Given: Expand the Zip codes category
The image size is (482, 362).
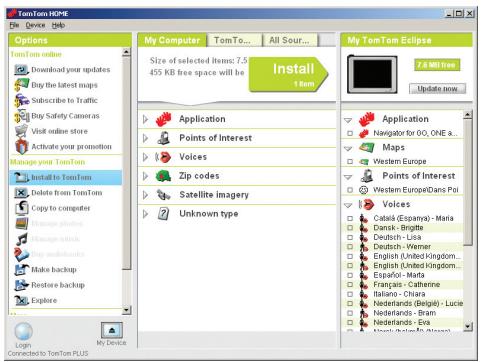Looking at the screenshot, I should [x=145, y=176].
